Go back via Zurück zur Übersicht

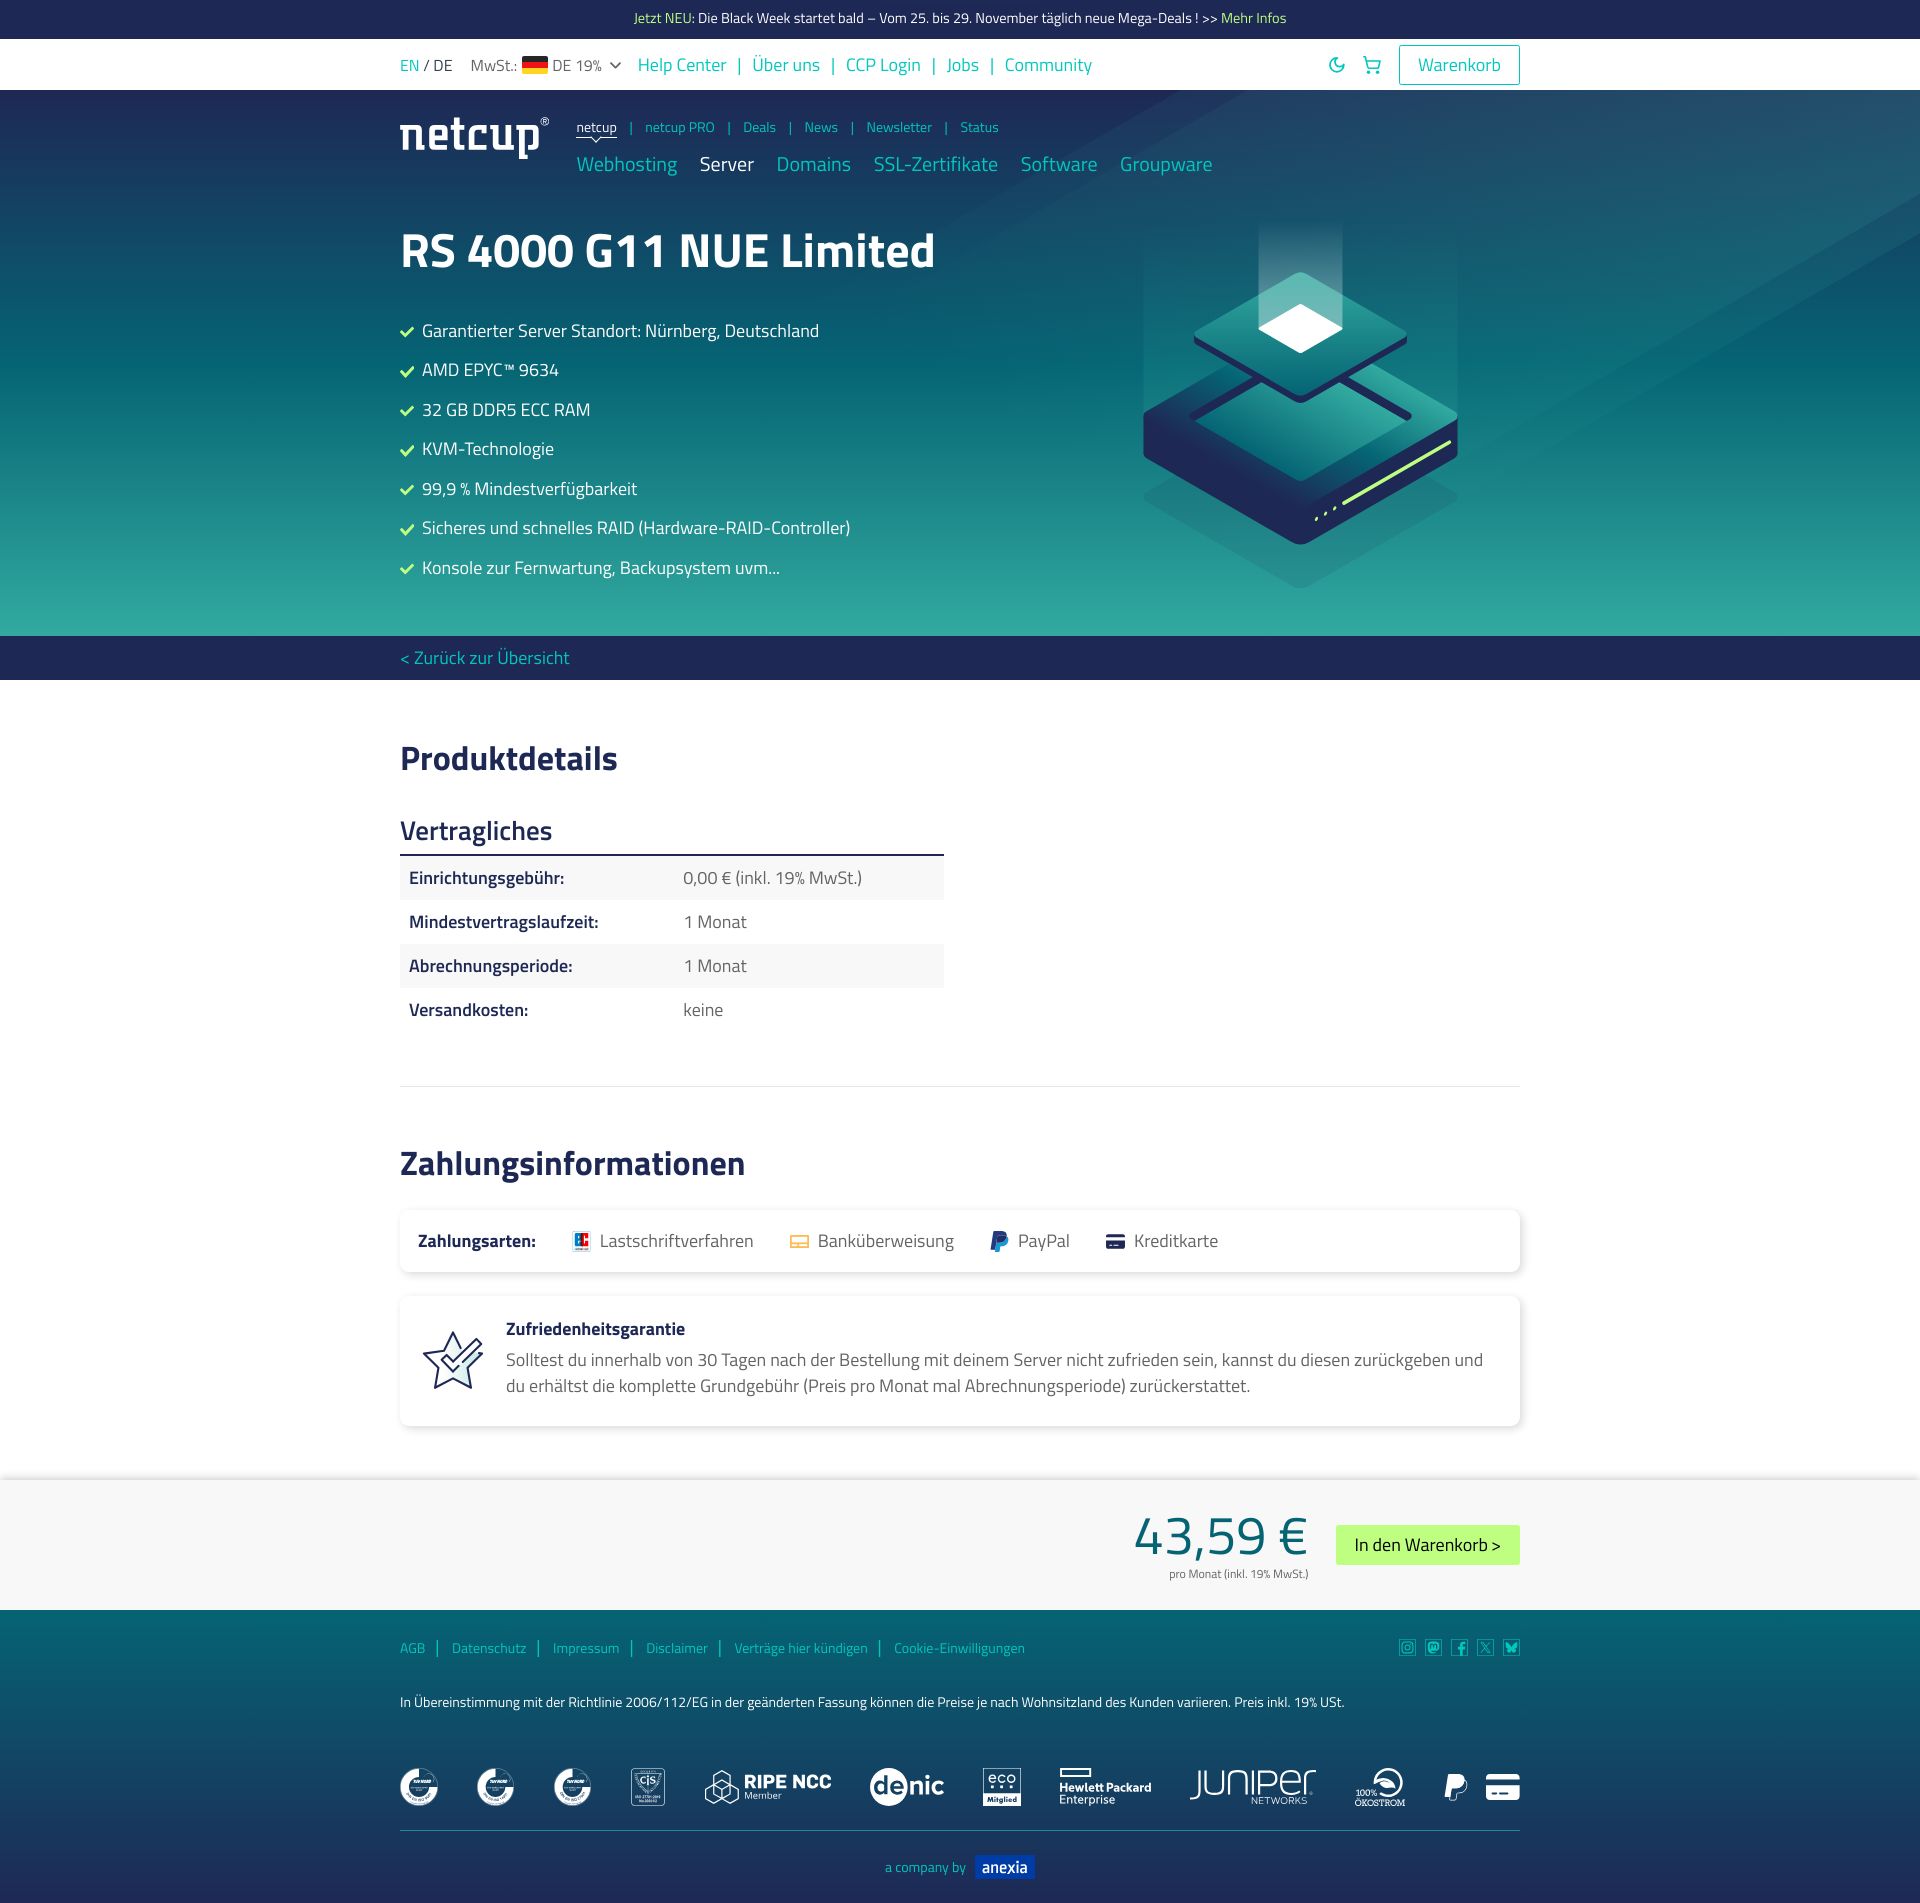(x=485, y=658)
